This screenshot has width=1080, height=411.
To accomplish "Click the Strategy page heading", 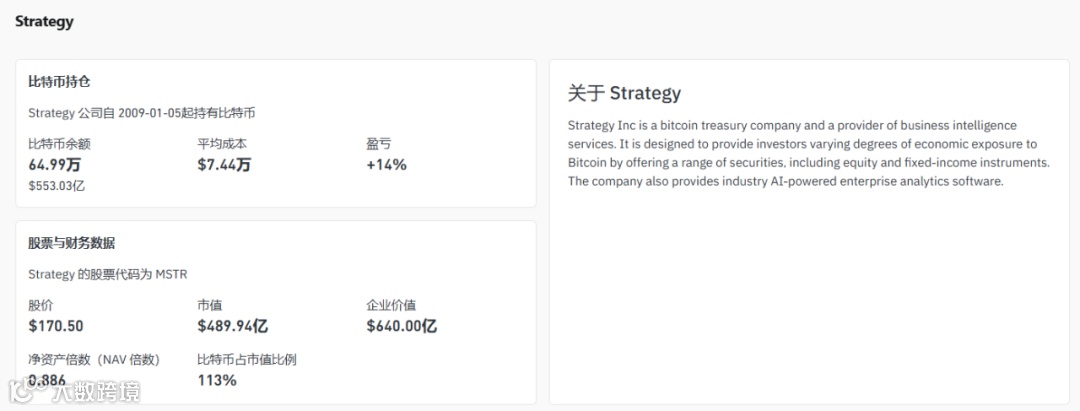I will [44, 21].
